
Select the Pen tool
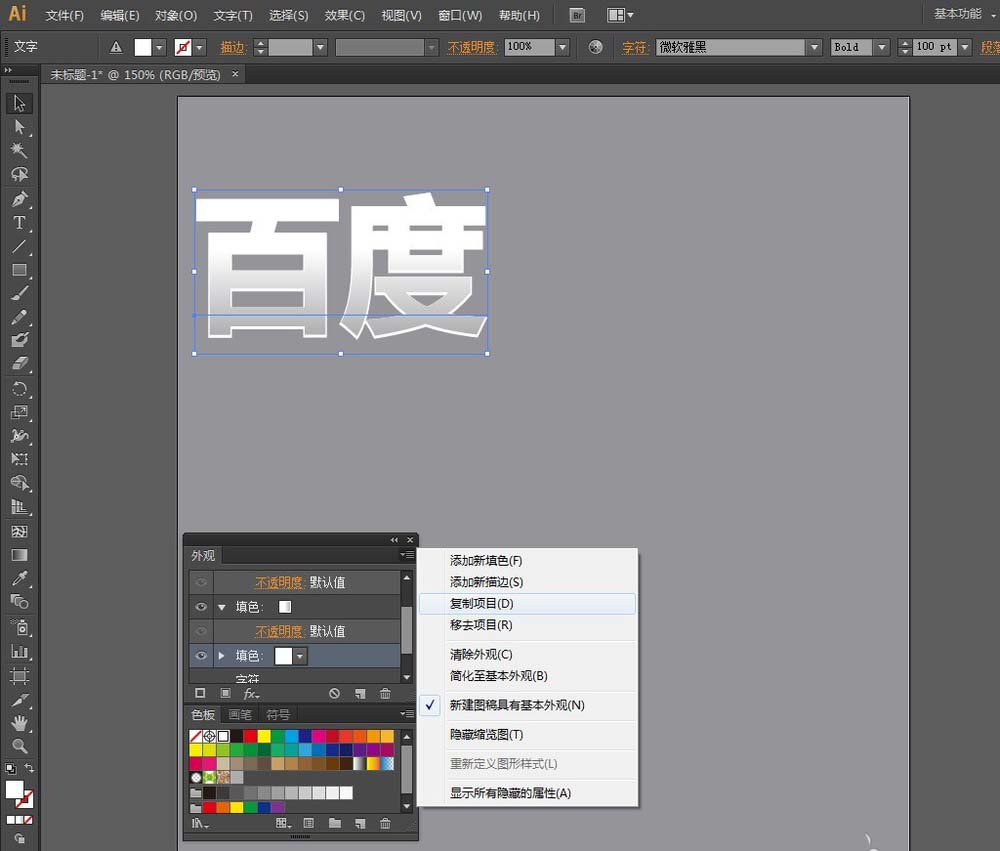[19, 199]
